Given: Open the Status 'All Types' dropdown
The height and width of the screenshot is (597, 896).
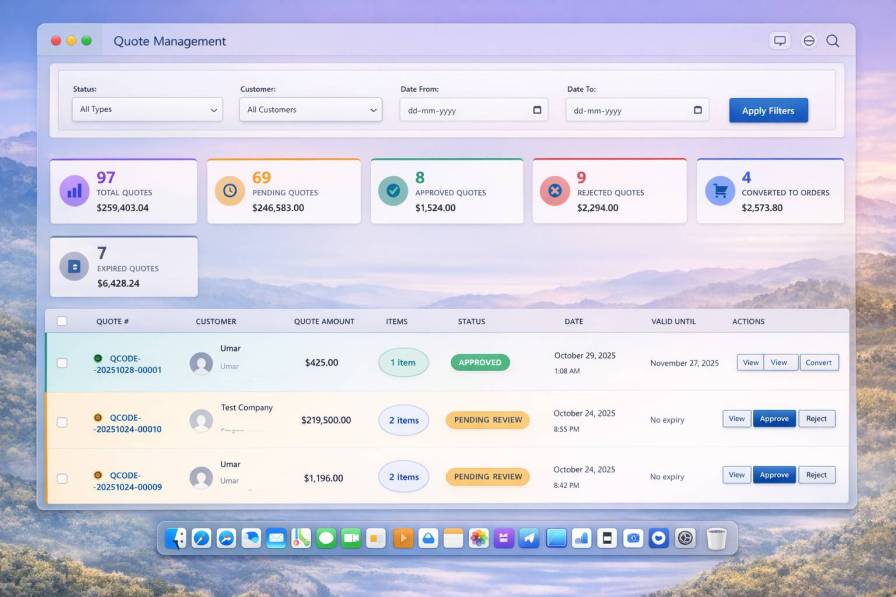Looking at the screenshot, I should pos(147,109).
